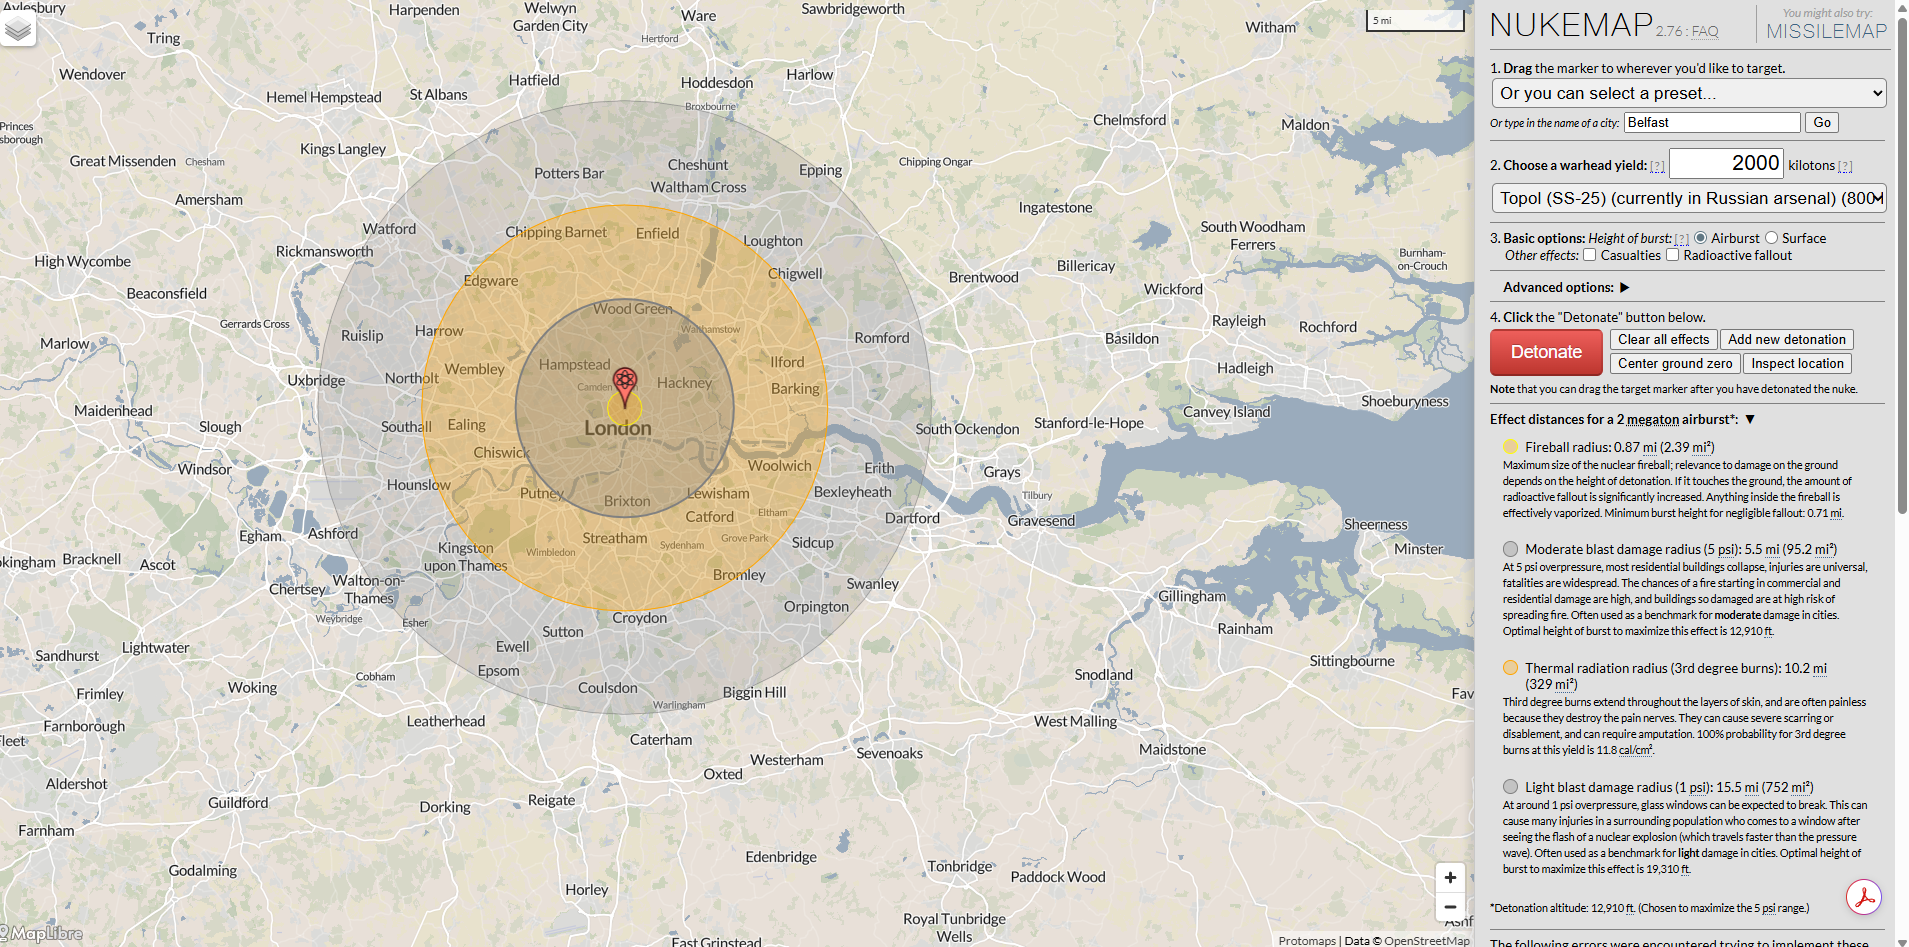This screenshot has height=947, width=1909.
Task: Click the Croydon label on the map
Action: (x=639, y=618)
